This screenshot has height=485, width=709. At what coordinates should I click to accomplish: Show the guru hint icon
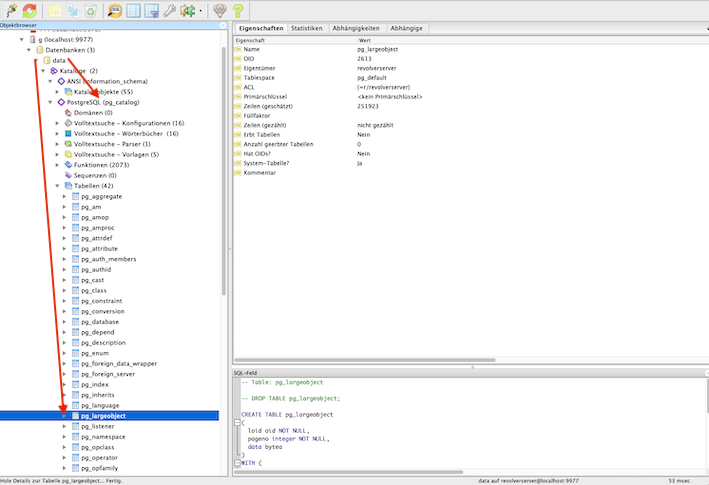219,10
